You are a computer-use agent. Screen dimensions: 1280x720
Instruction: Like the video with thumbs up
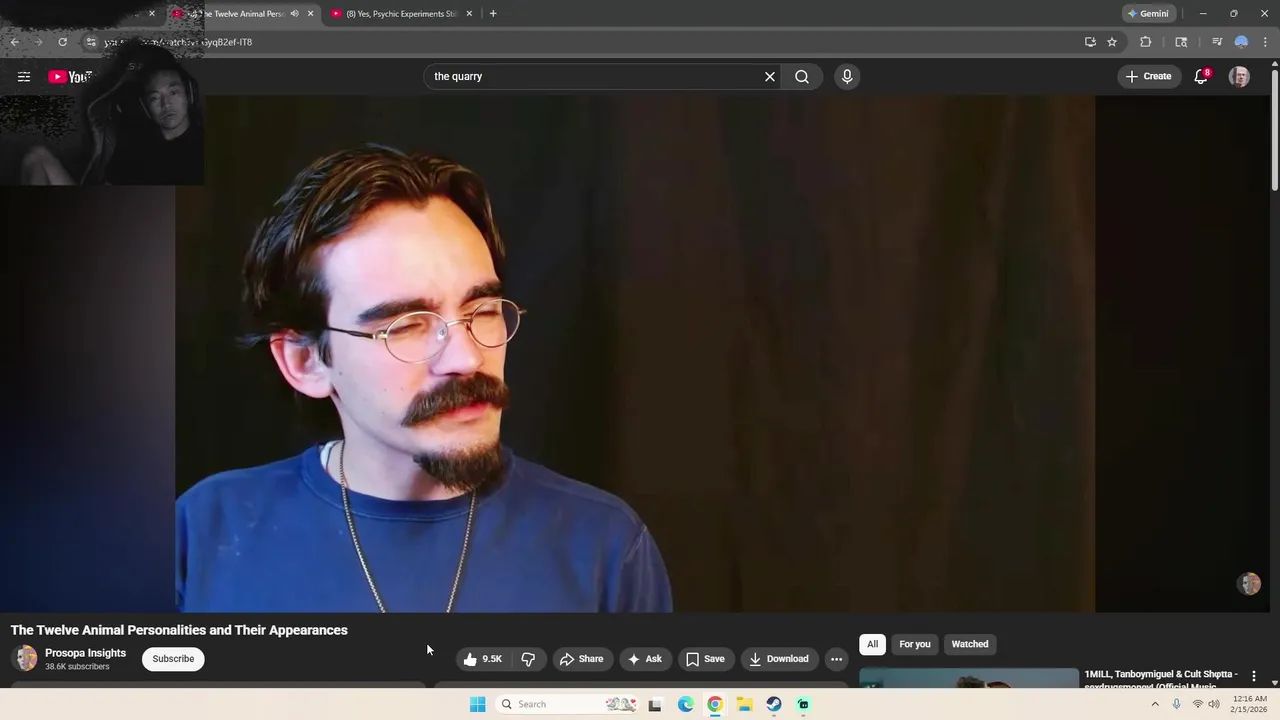coord(483,659)
